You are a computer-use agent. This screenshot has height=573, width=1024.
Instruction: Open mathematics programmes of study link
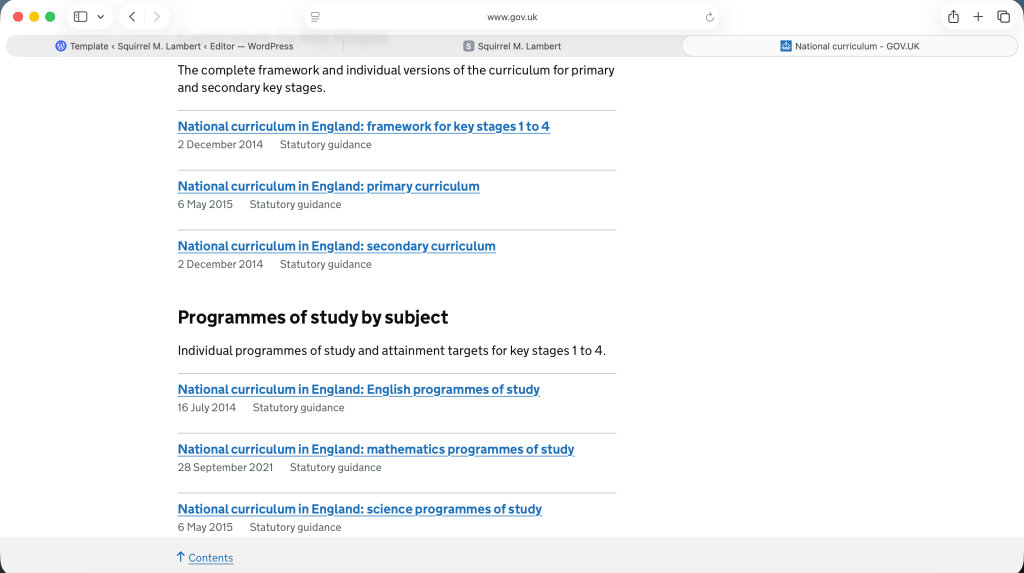click(375, 450)
